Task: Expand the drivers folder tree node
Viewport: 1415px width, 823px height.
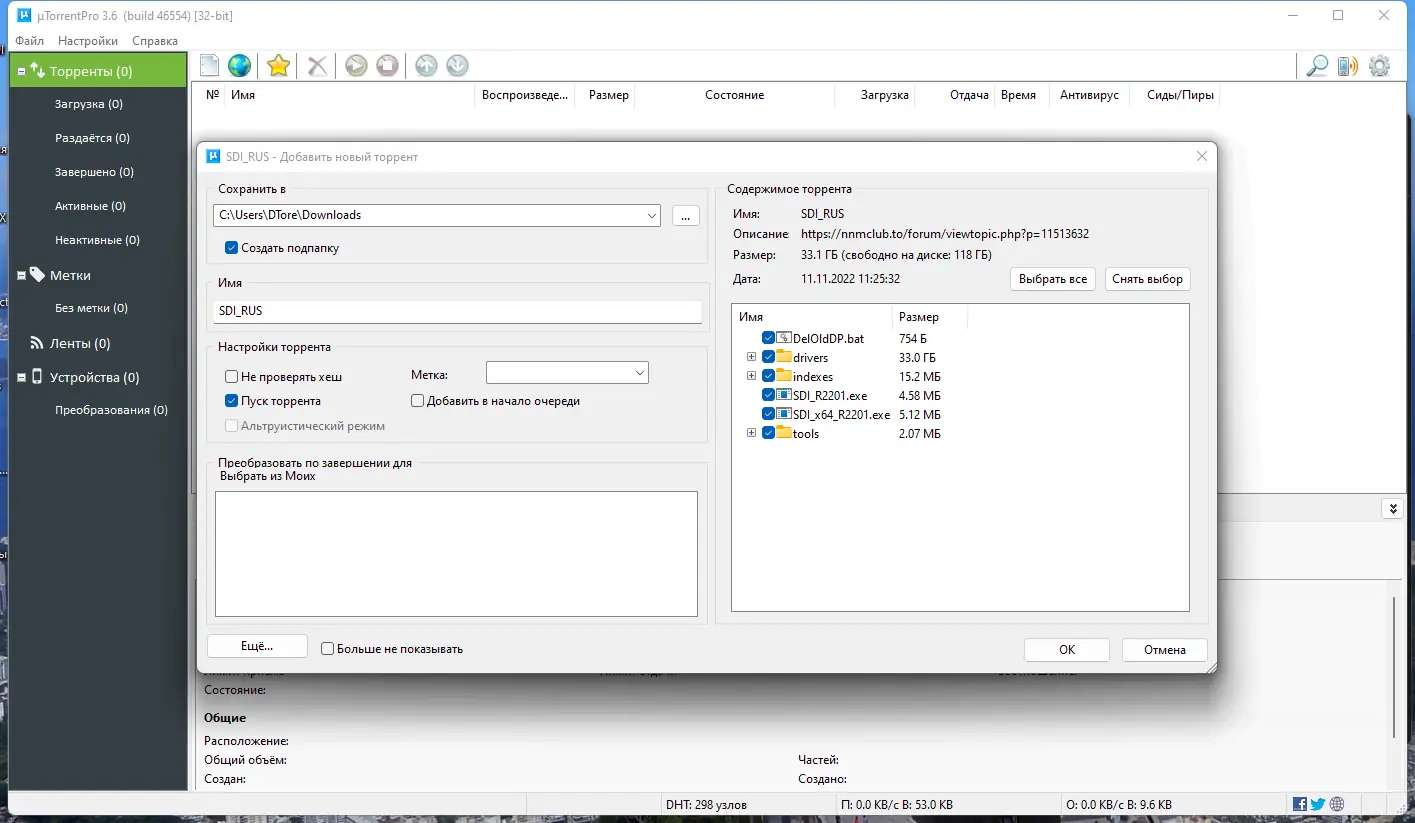Action: pos(751,357)
